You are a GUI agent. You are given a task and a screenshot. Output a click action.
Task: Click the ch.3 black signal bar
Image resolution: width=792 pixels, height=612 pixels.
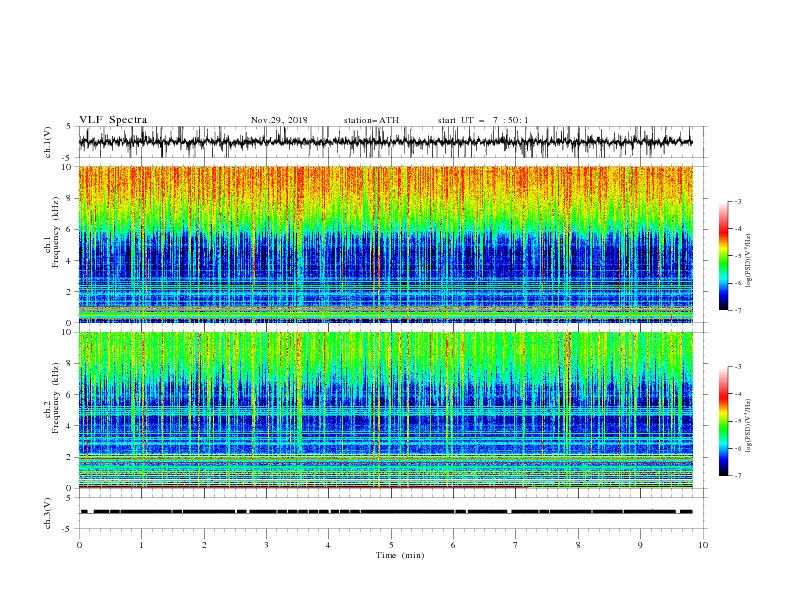click(x=386, y=512)
